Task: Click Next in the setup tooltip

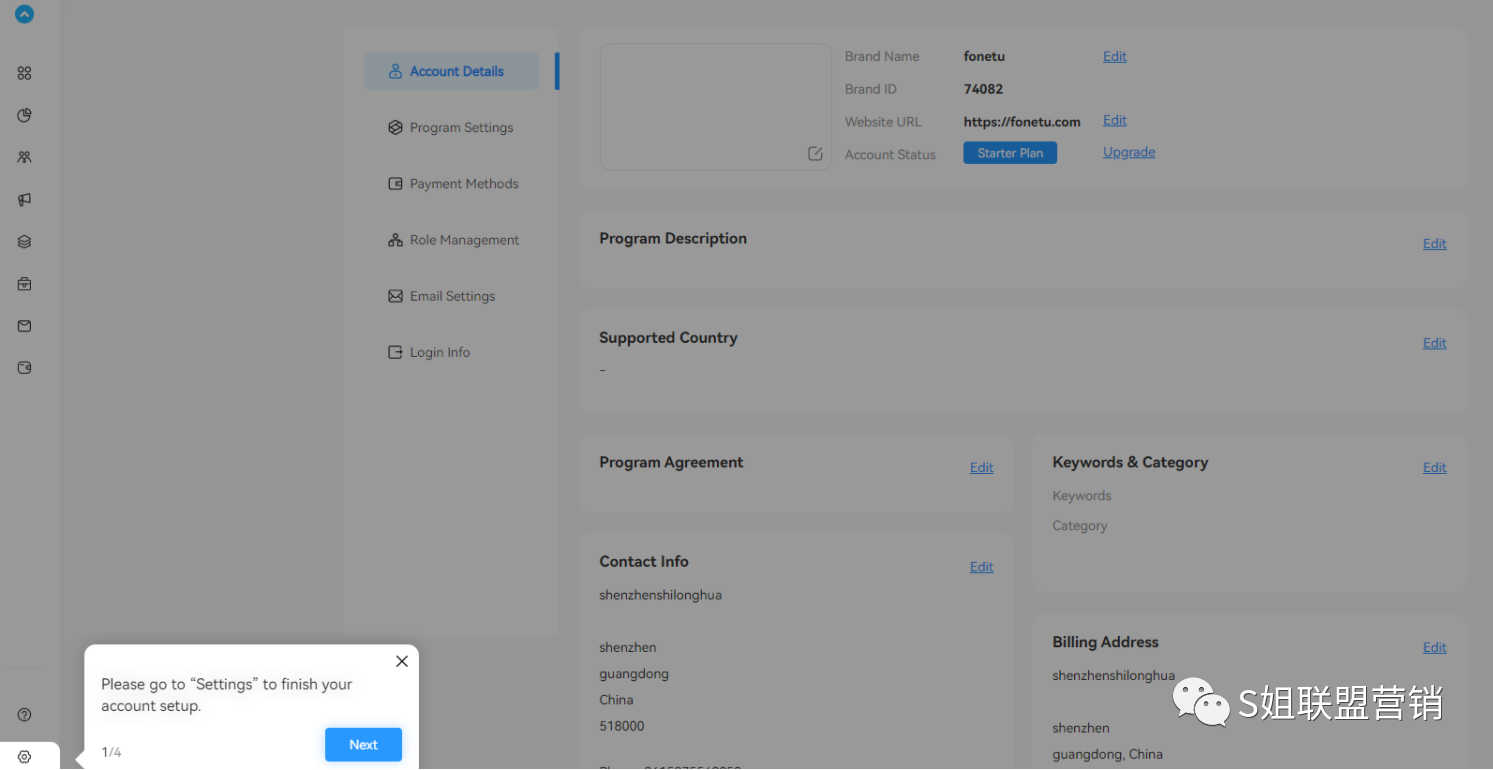Action: 363,745
